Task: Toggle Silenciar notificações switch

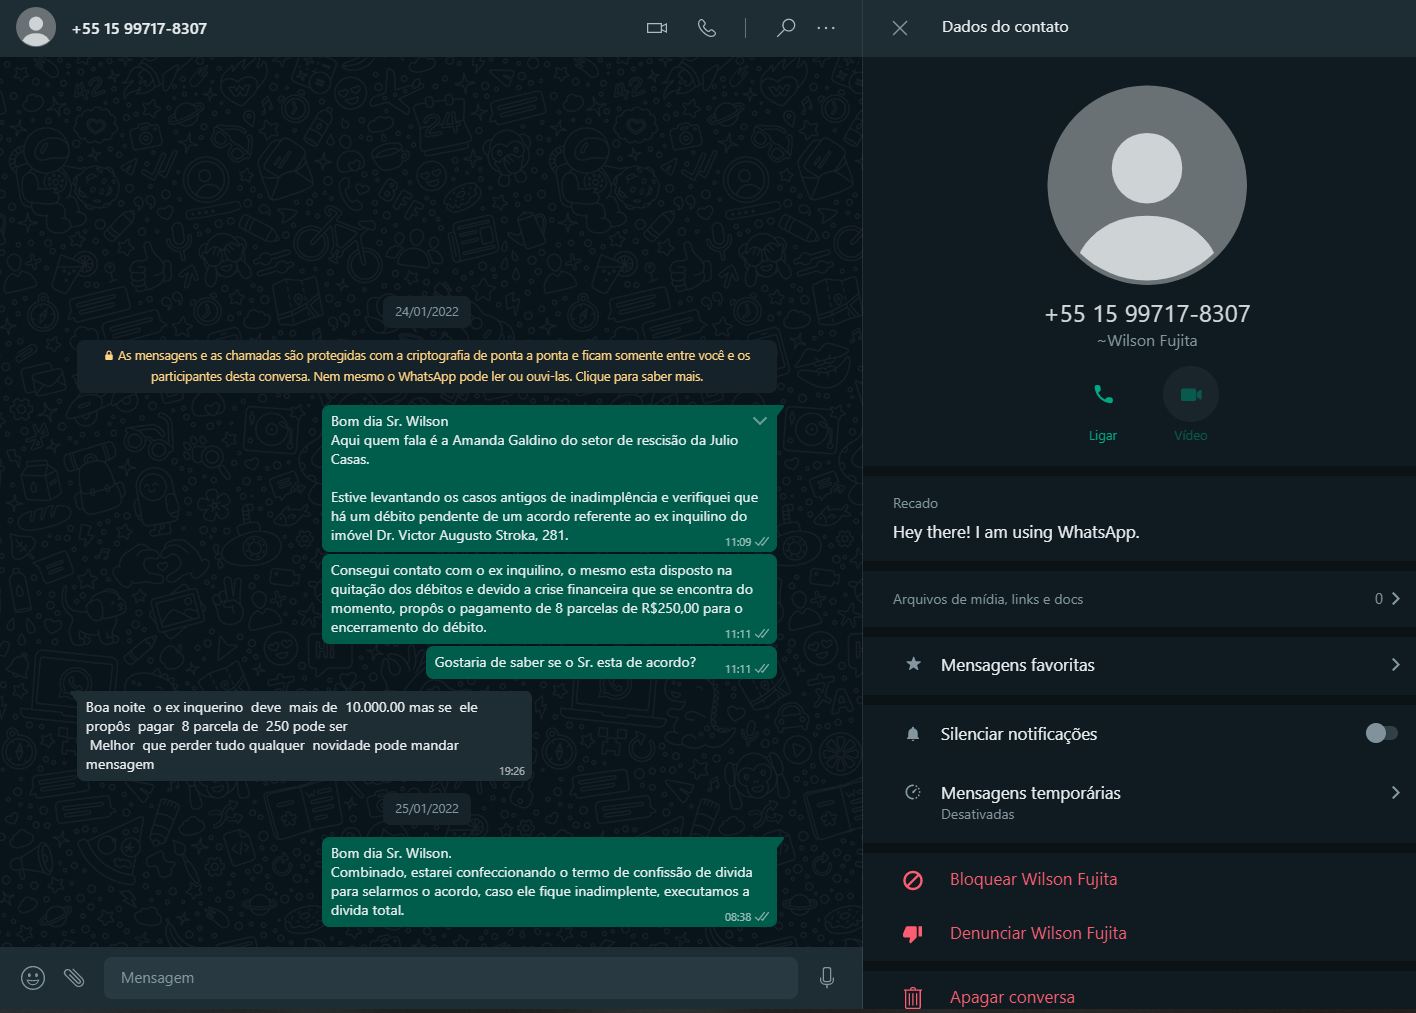Action: (1381, 734)
